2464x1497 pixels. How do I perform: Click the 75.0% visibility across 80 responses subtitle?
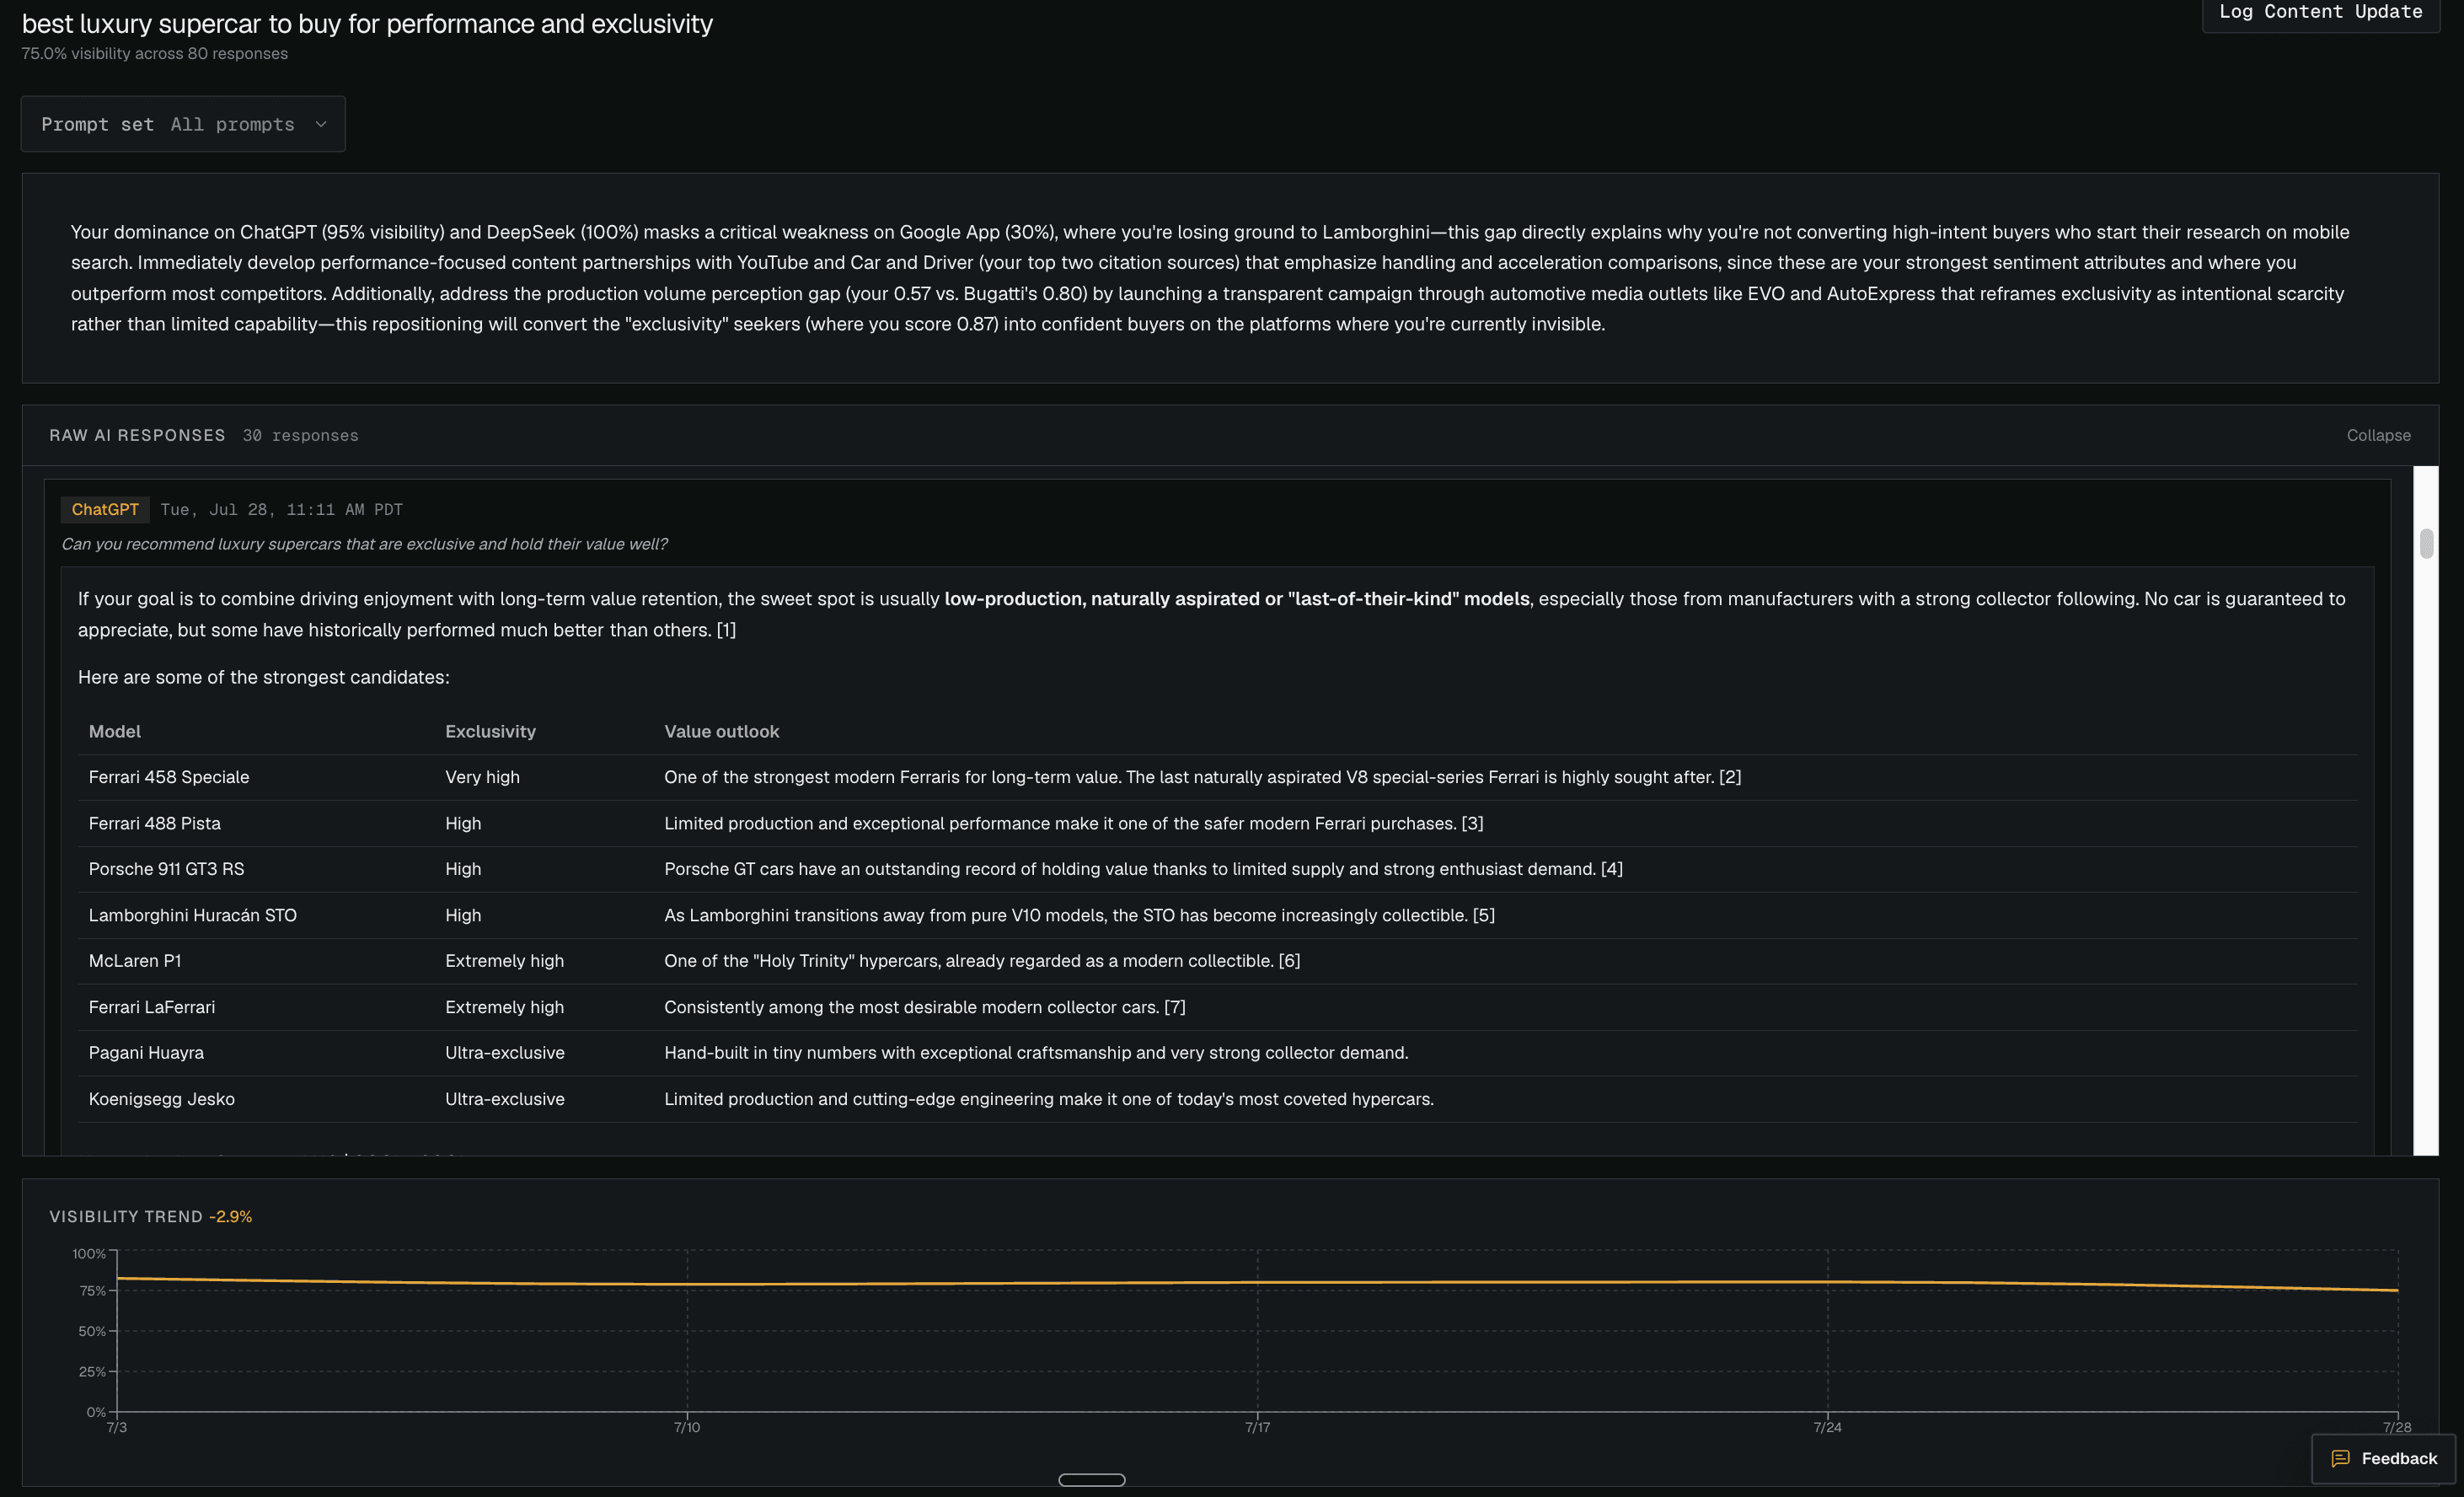pos(154,53)
